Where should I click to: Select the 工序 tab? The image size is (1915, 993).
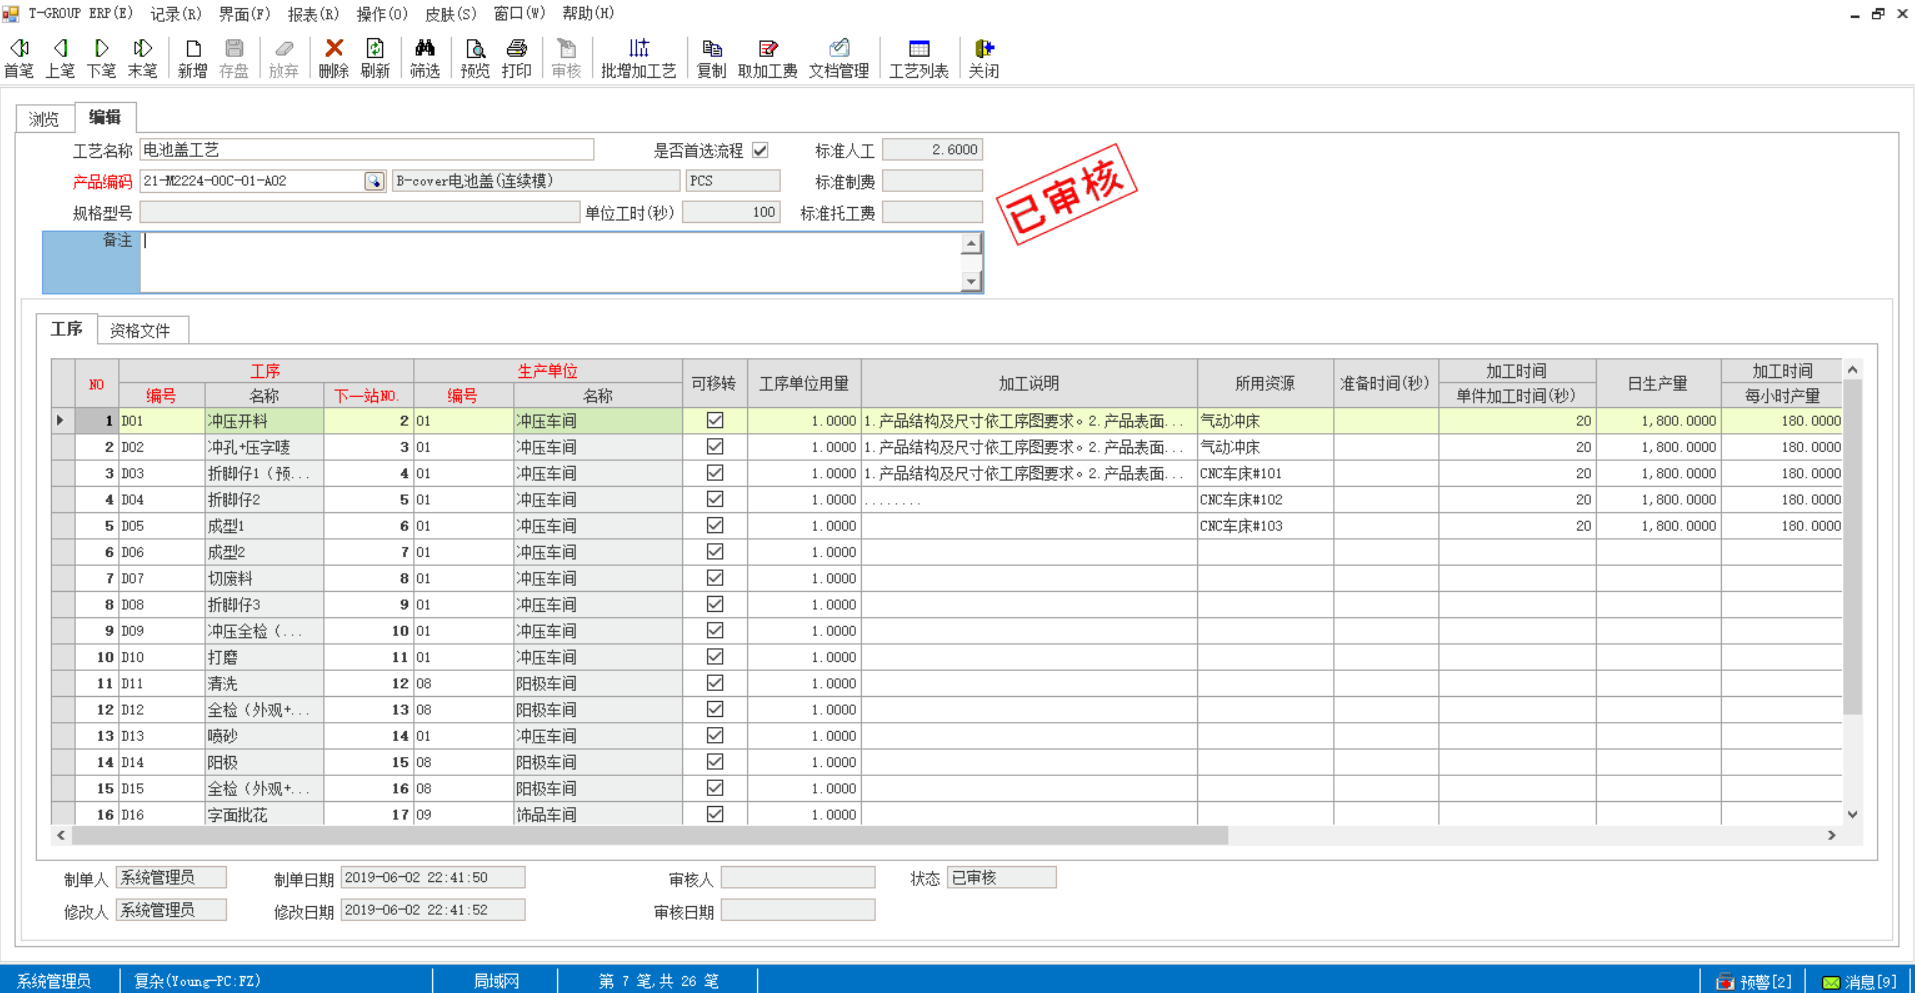click(67, 328)
